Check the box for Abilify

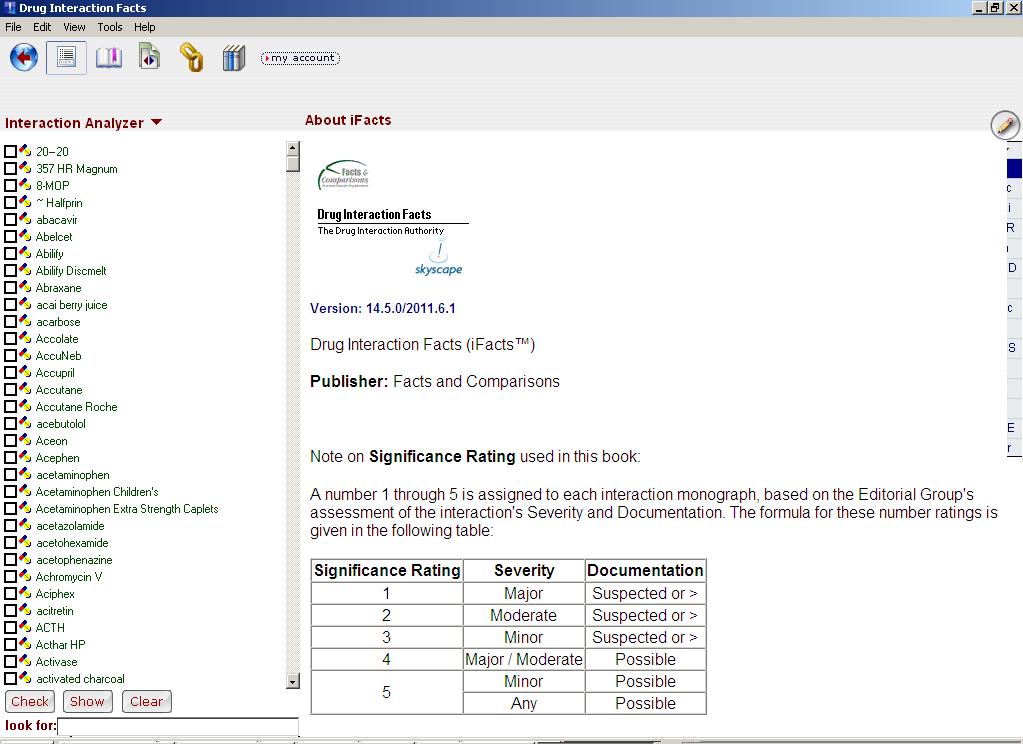tap(11, 254)
